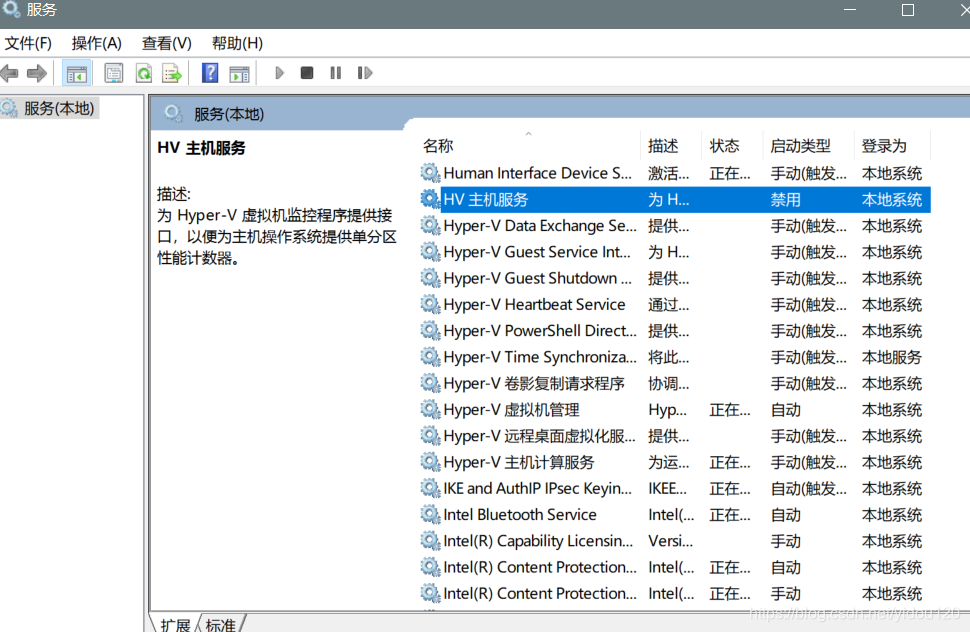The height and width of the screenshot is (632, 970).
Task: Select Hyper-V Heartbeat Service row
Action: click(x=675, y=305)
